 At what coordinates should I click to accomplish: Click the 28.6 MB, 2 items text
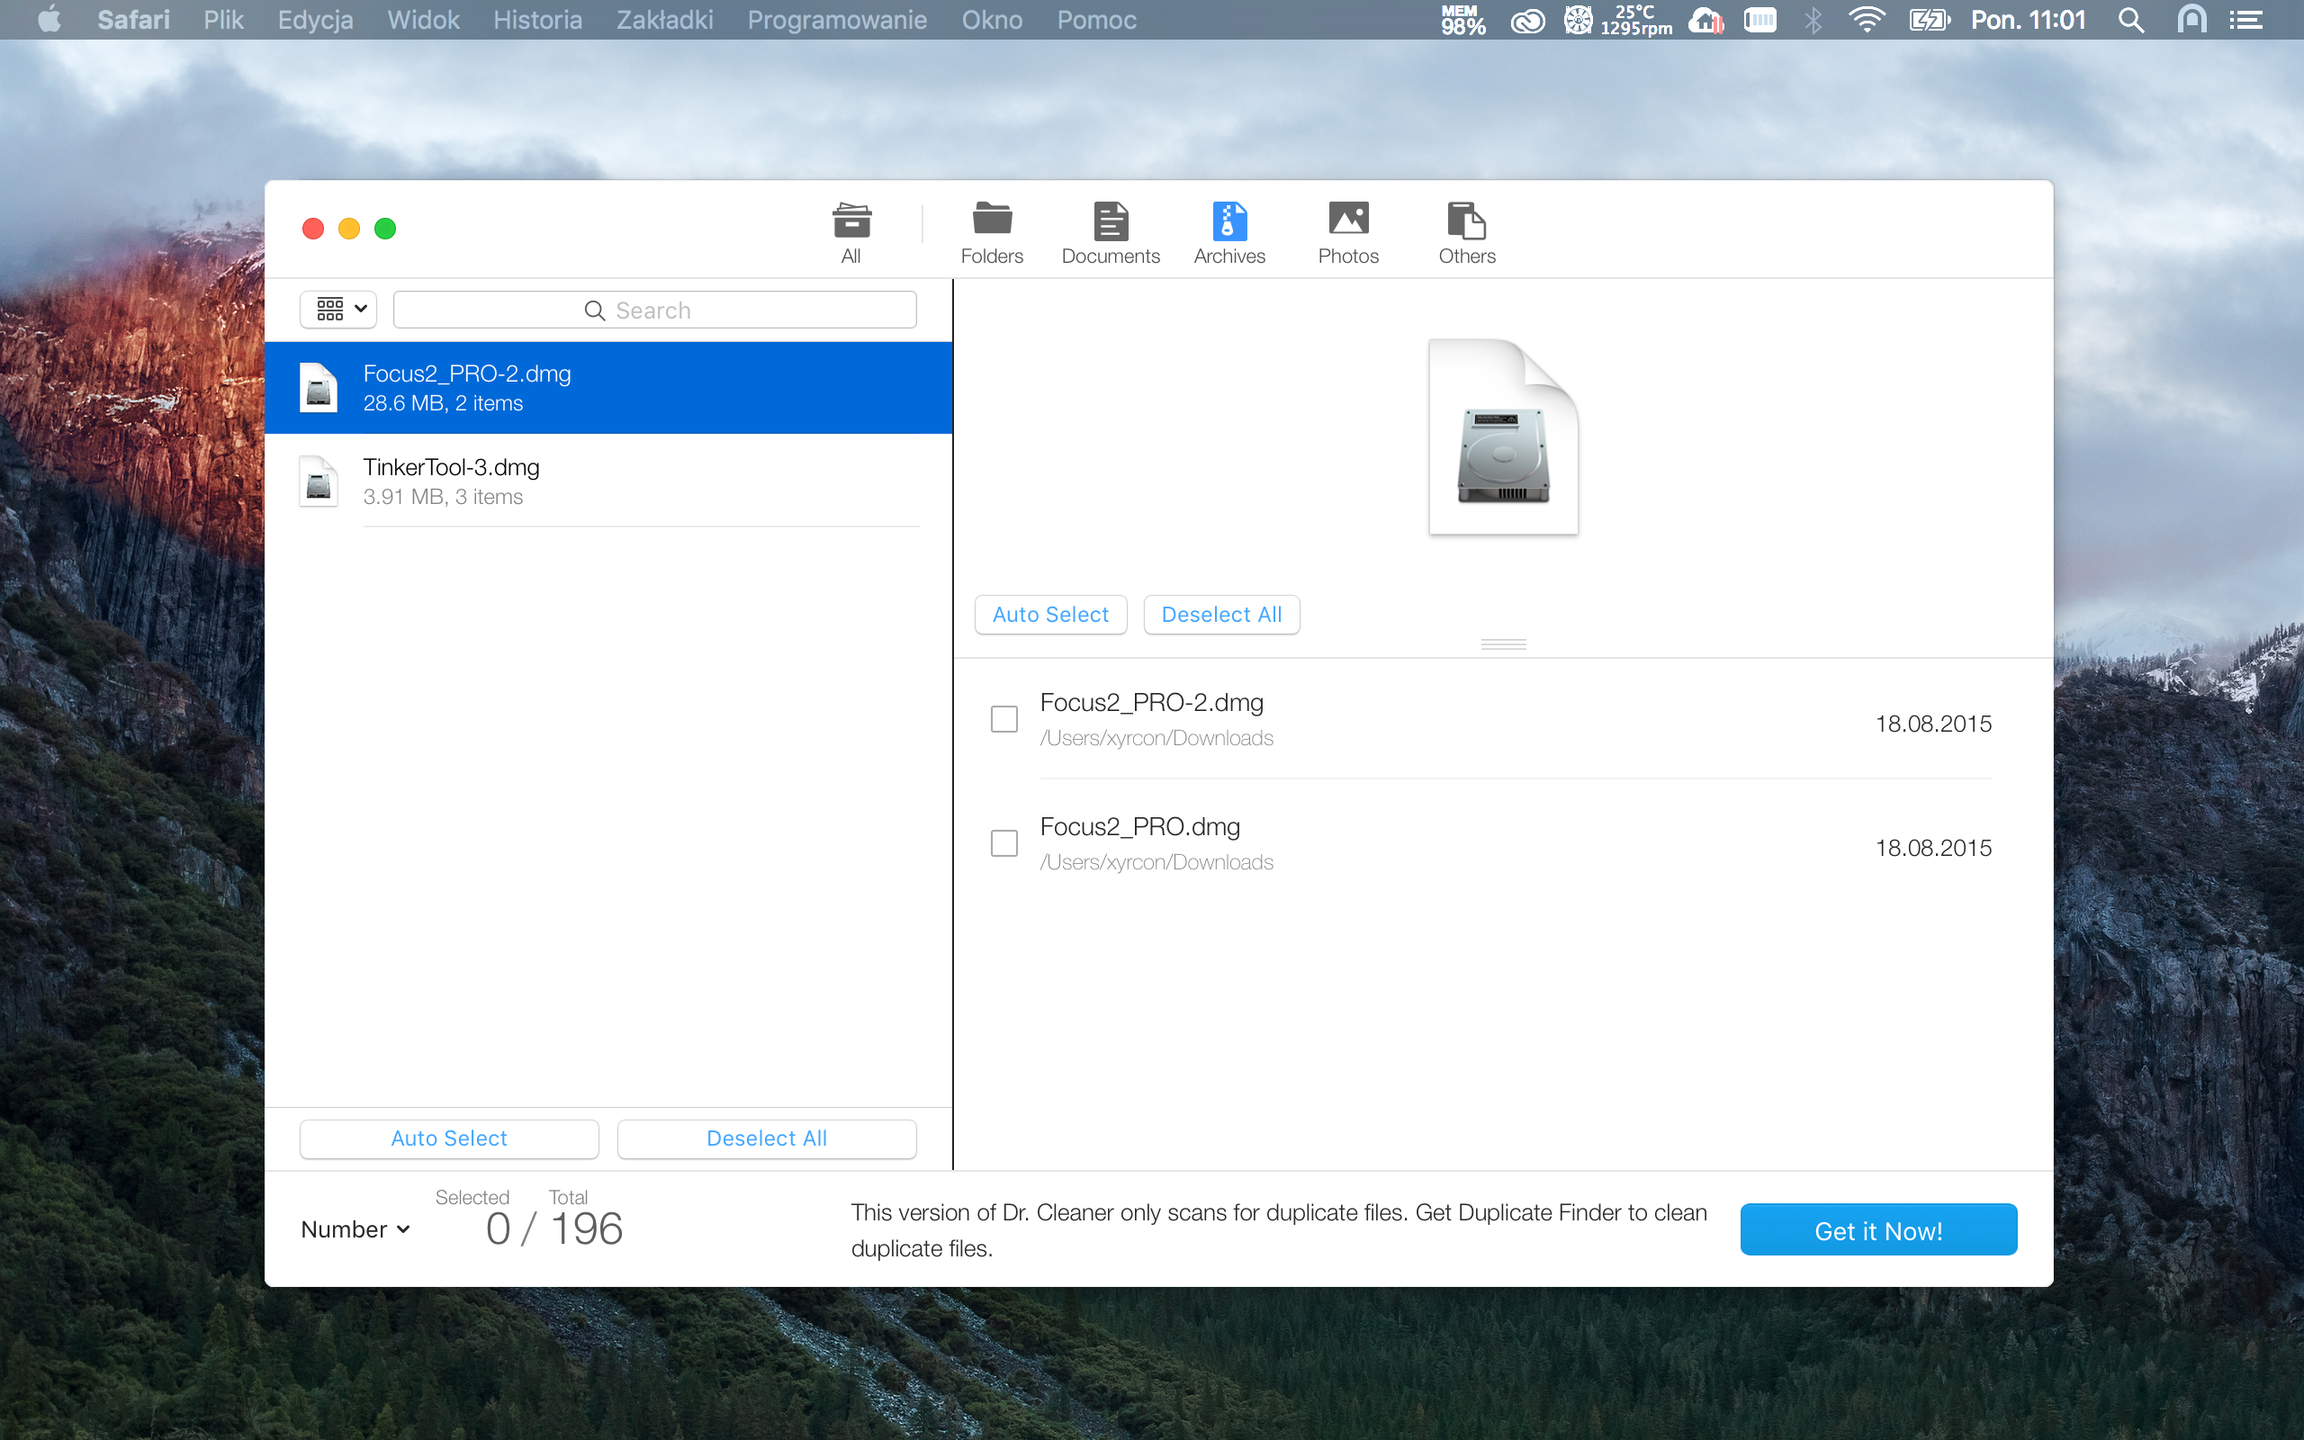click(443, 403)
